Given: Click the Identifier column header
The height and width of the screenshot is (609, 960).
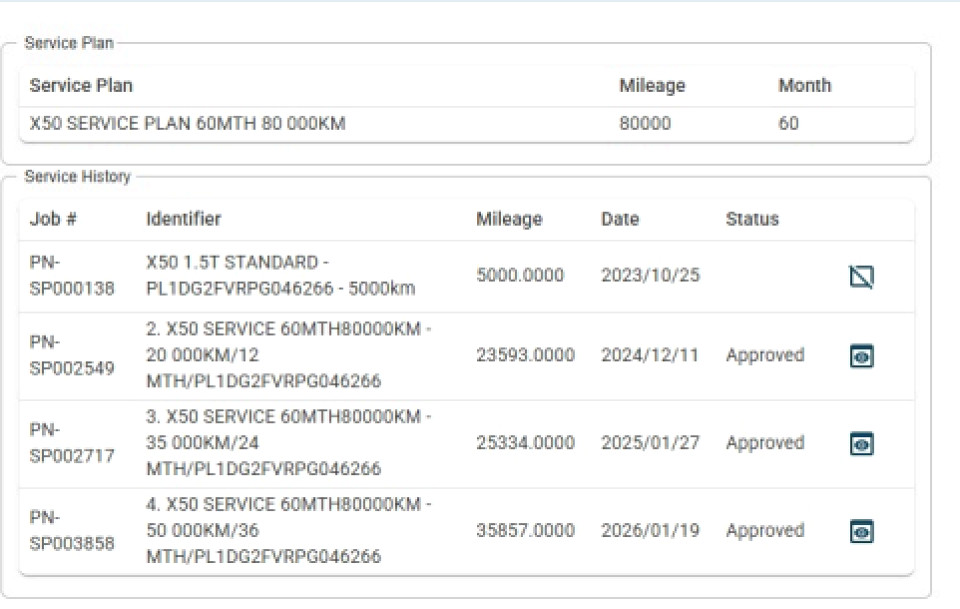Looking at the screenshot, I should pyautogui.click(x=183, y=219).
